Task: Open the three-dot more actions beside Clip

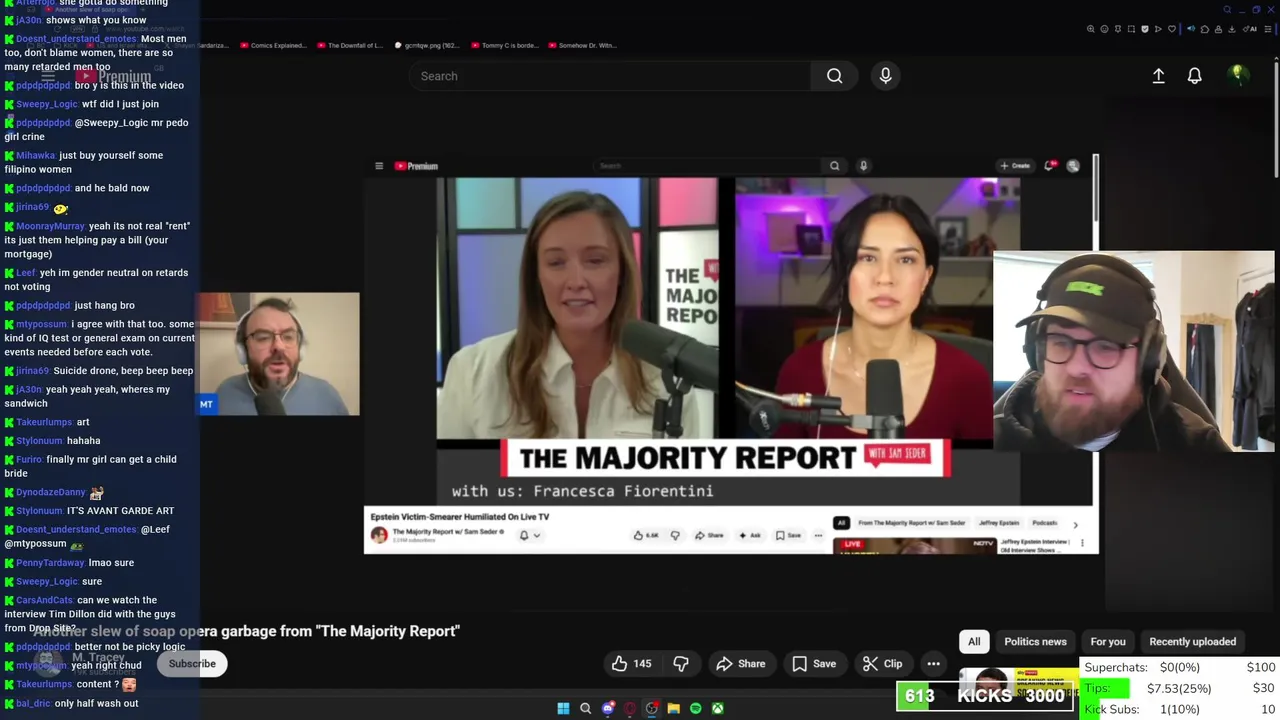Action: click(933, 663)
